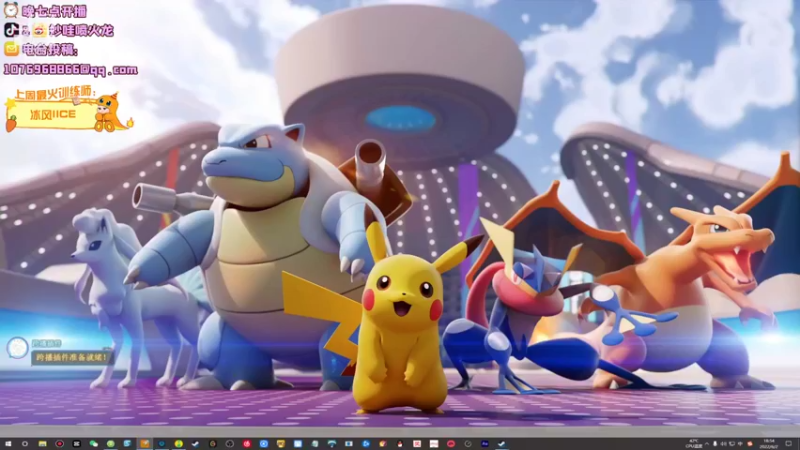Open the yellow badge icon on taskbar
The image size is (800, 450).
pyautogui.click(x=281, y=444)
